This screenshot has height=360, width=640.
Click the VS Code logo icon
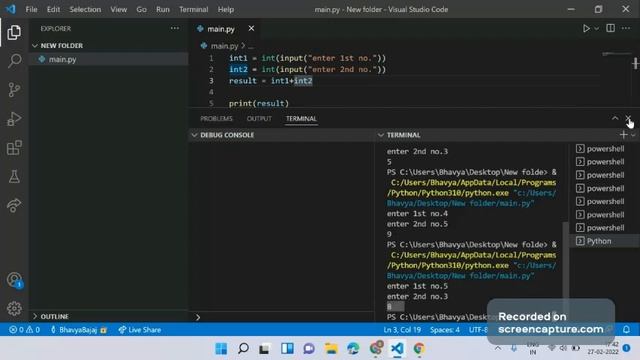coord(11,9)
